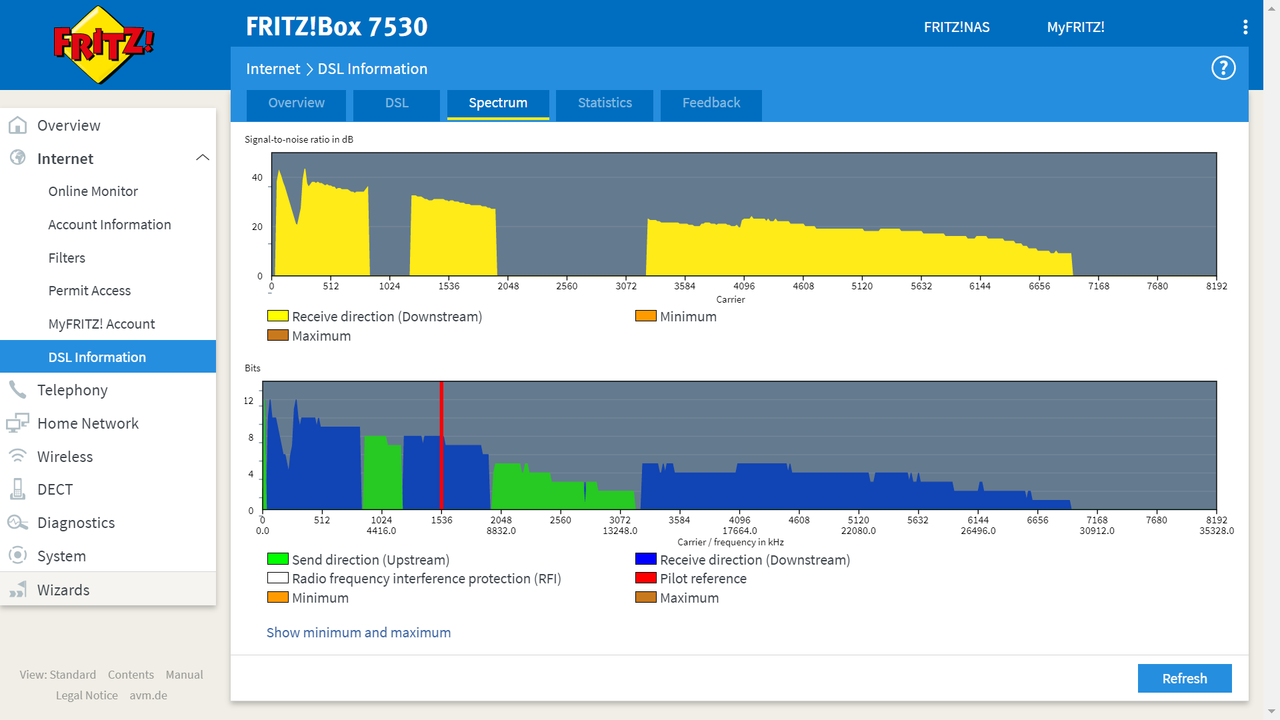
Task: Click the Wizards icon
Action: click(17, 590)
